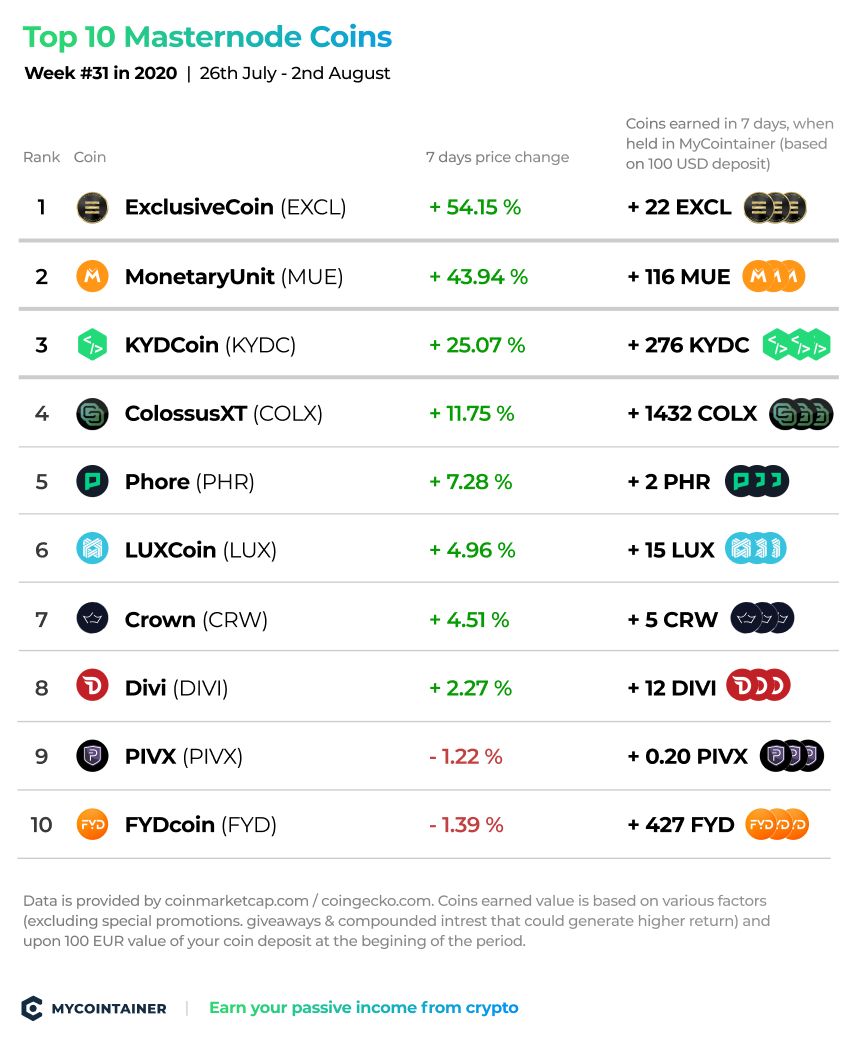
Task: Click the stacked COLX coins earned icon
Action: (801, 414)
